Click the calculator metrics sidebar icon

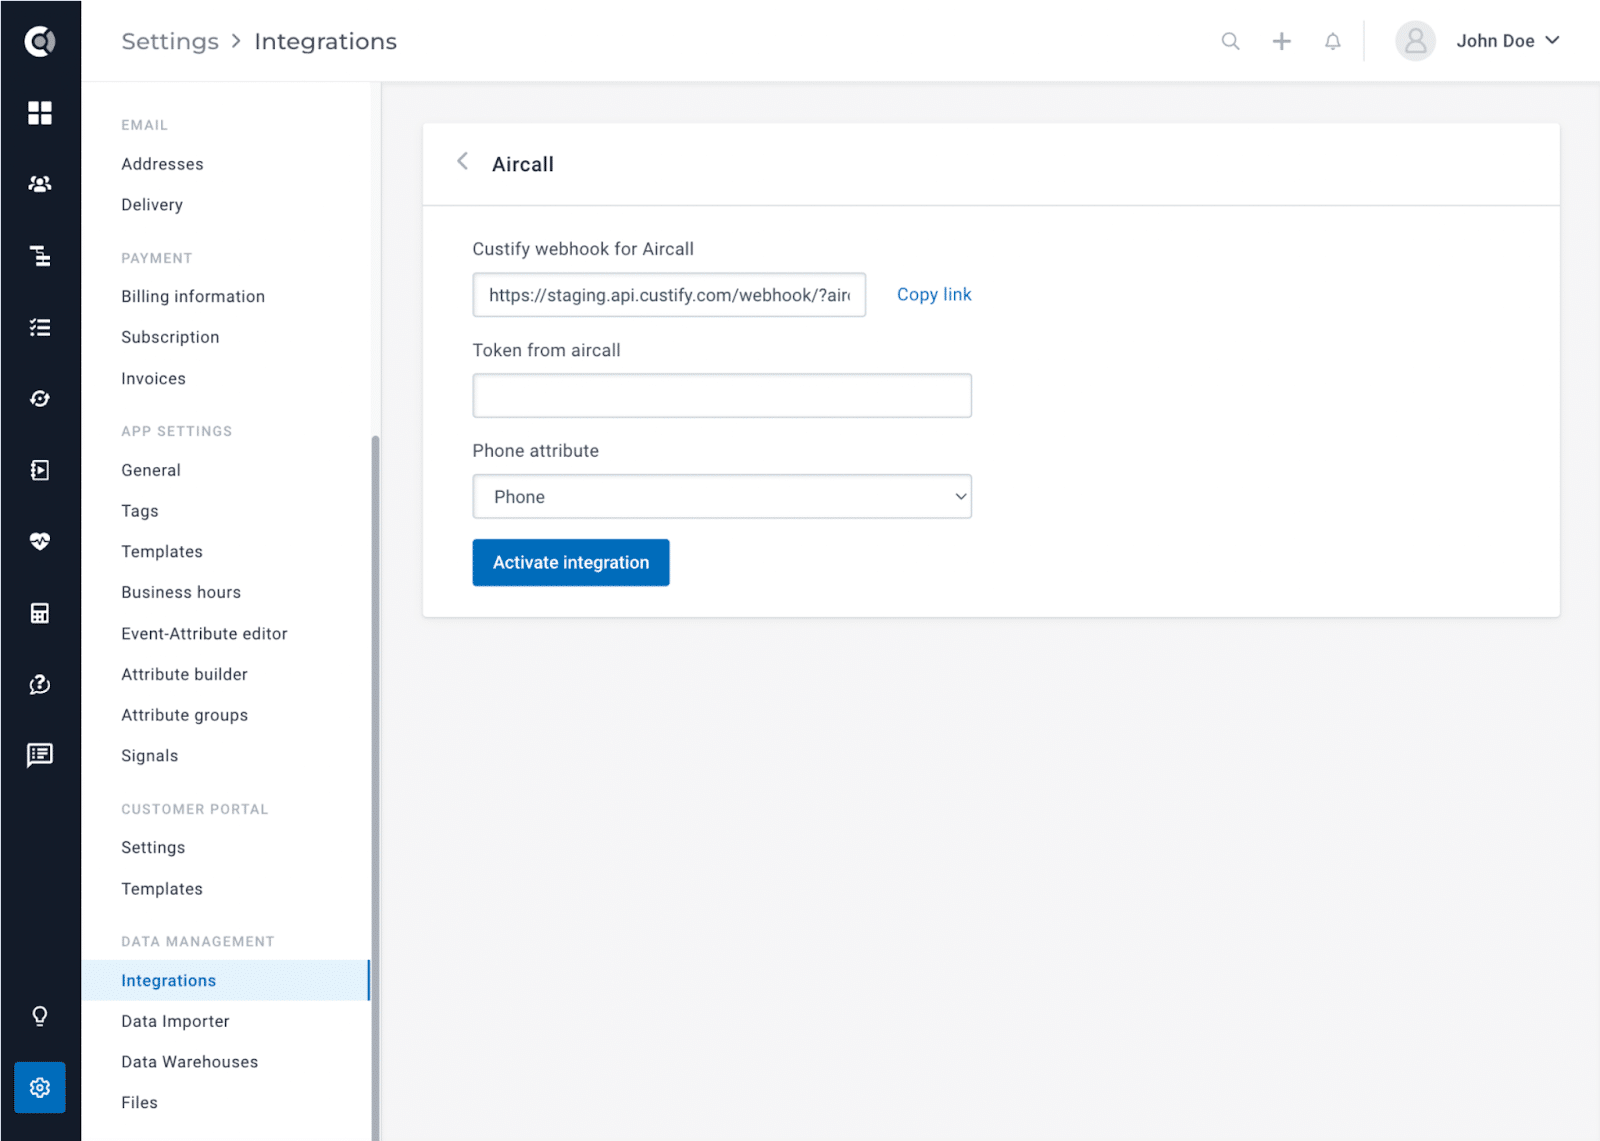pyautogui.click(x=40, y=613)
